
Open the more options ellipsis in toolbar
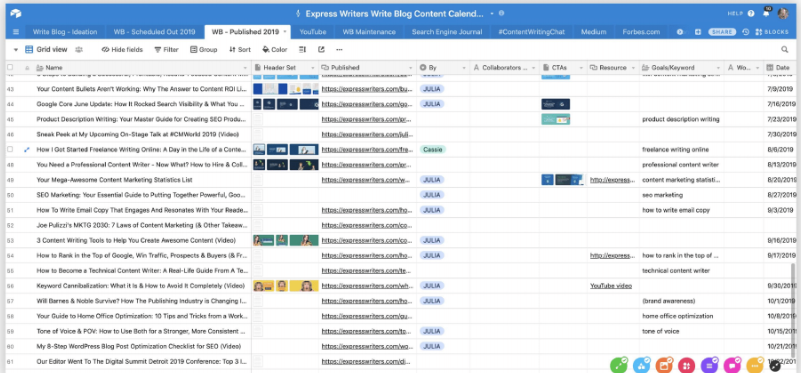click(339, 50)
